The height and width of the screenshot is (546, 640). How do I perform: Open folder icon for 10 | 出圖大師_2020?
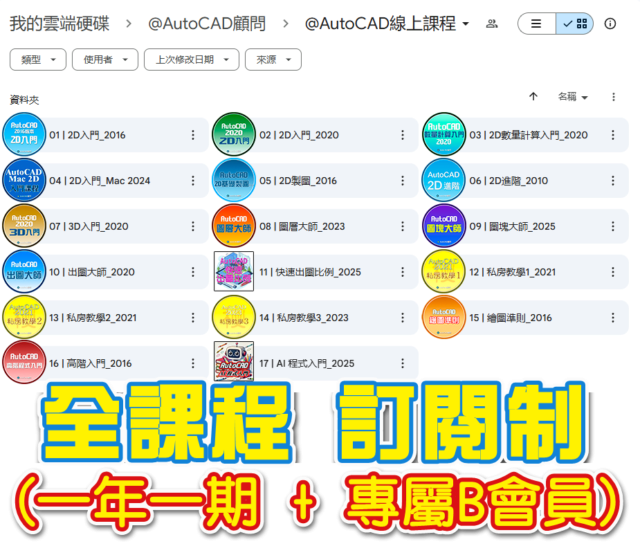tap(24, 271)
